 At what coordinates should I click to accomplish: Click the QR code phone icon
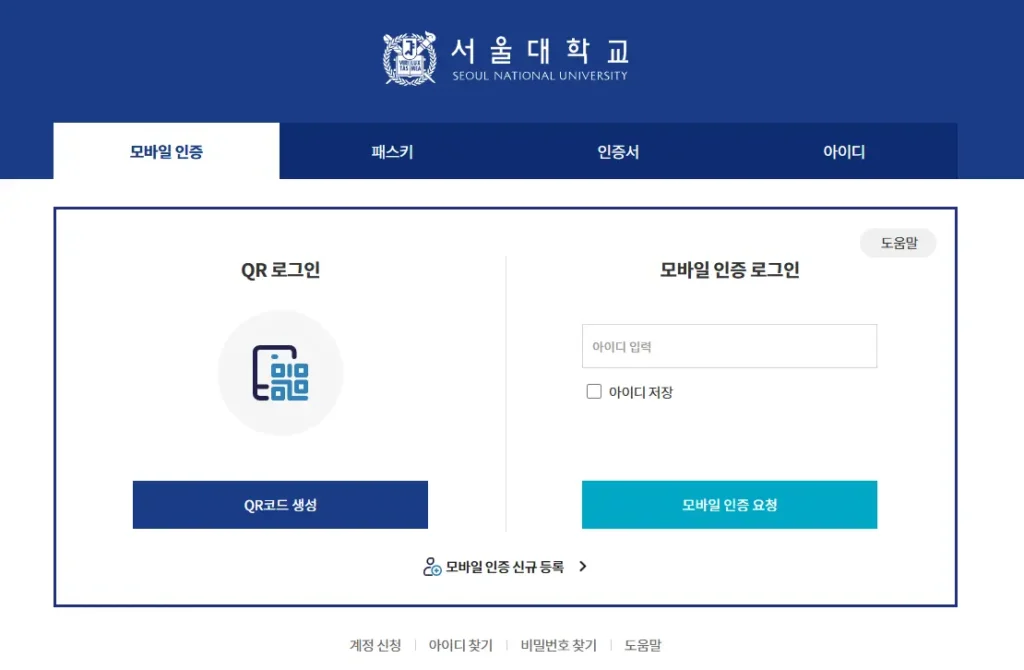pyautogui.click(x=280, y=372)
